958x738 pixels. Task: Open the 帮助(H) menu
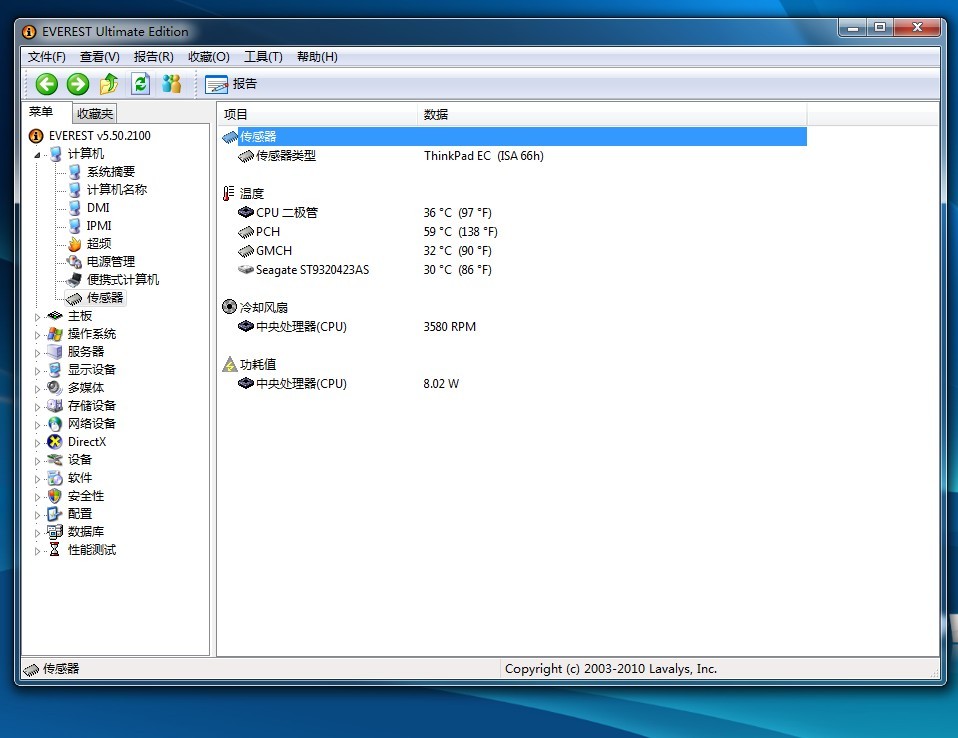pyautogui.click(x=317, y=57)
